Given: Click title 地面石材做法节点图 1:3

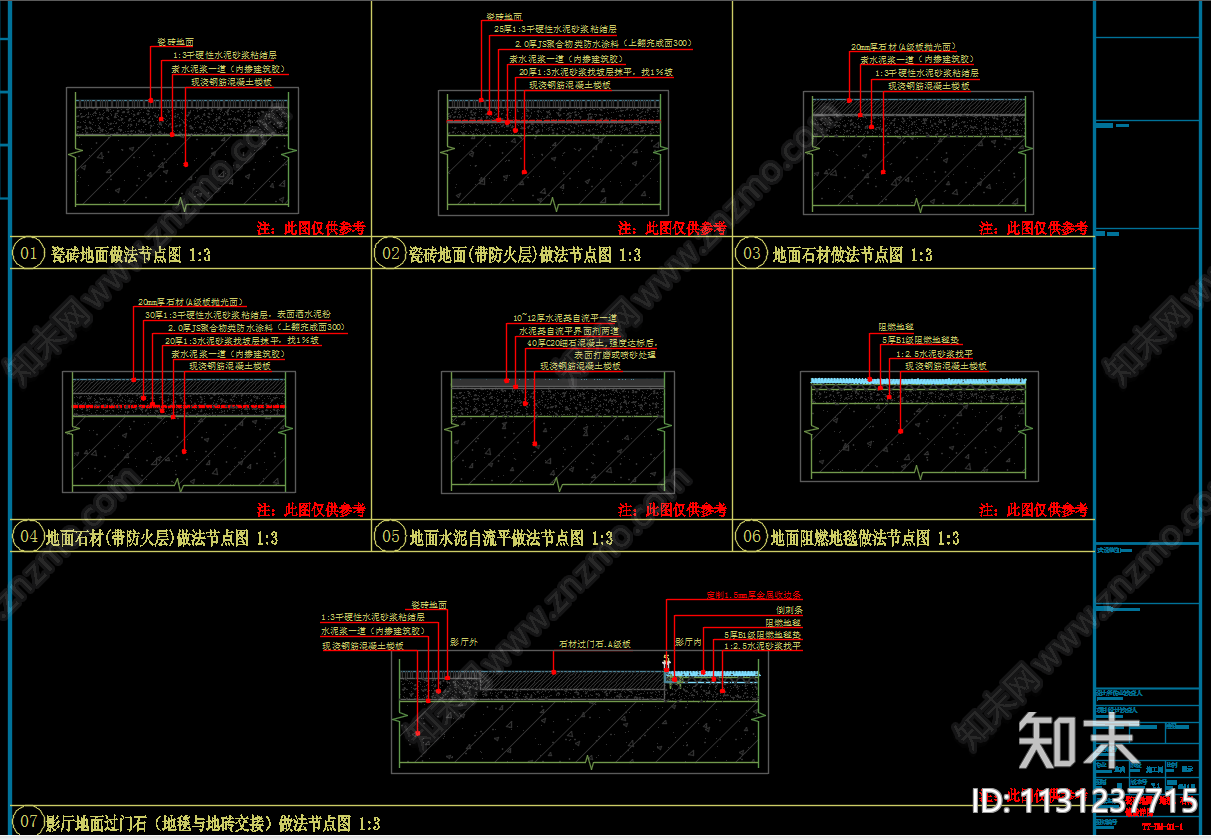Looking at the screenshot, I should coord(852,256).
